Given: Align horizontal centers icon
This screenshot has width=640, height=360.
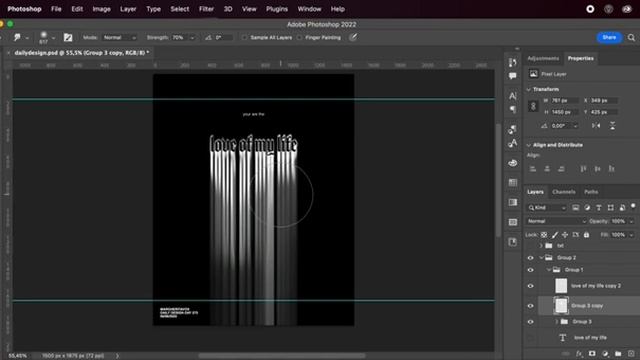Looking at the screenshot, I should [x=547, y=169].
